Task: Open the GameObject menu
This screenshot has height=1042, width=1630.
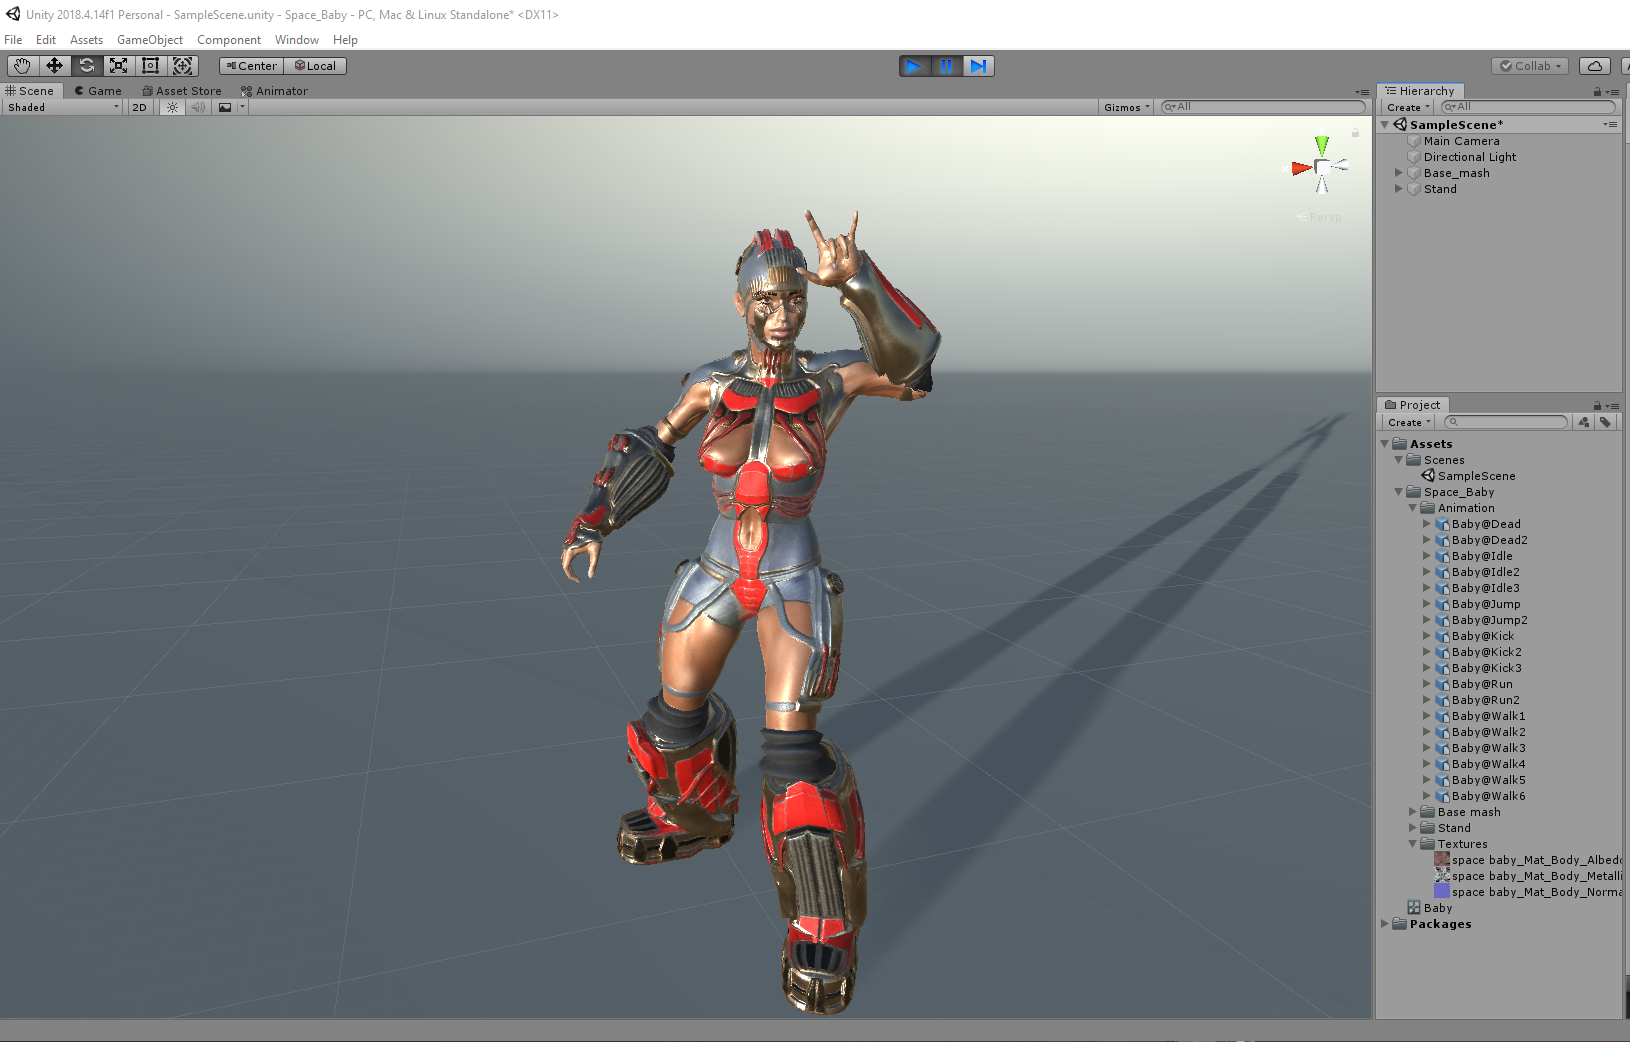Action: coord(149,40)
